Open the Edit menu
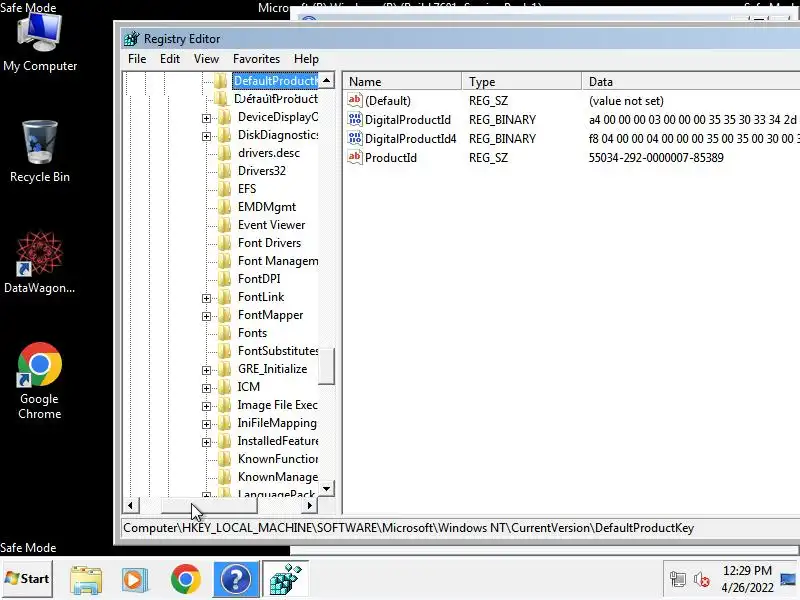 click(169, 59)
